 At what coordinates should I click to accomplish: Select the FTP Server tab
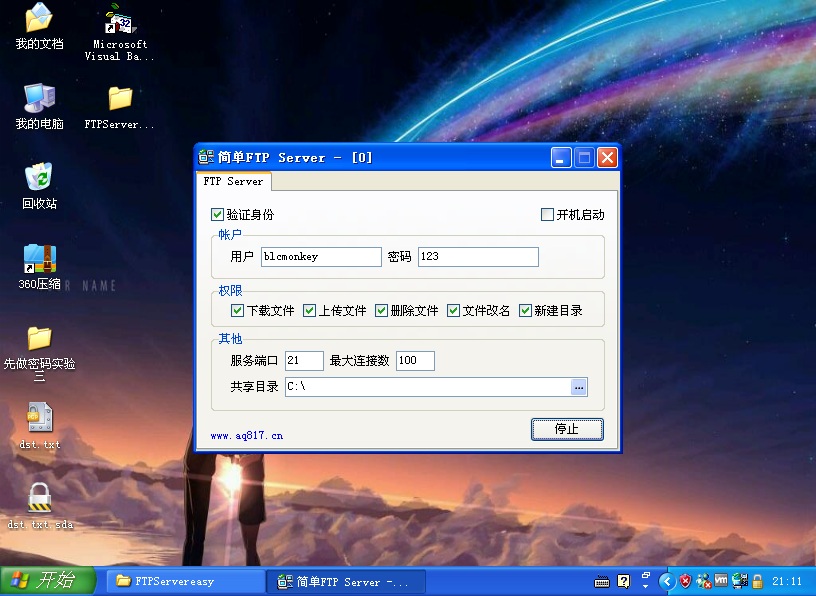234,181
